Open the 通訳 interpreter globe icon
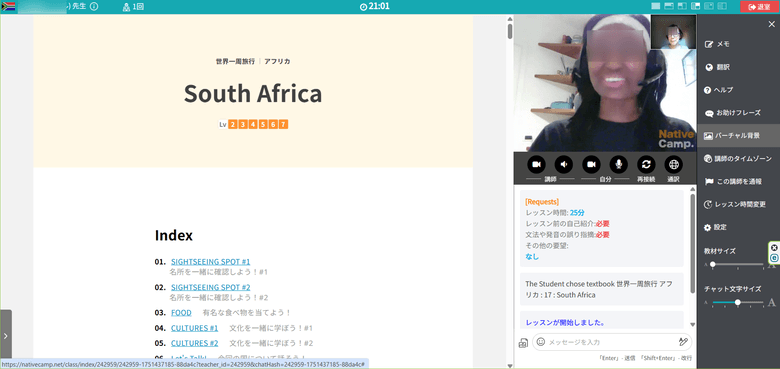 pos(674,164)
